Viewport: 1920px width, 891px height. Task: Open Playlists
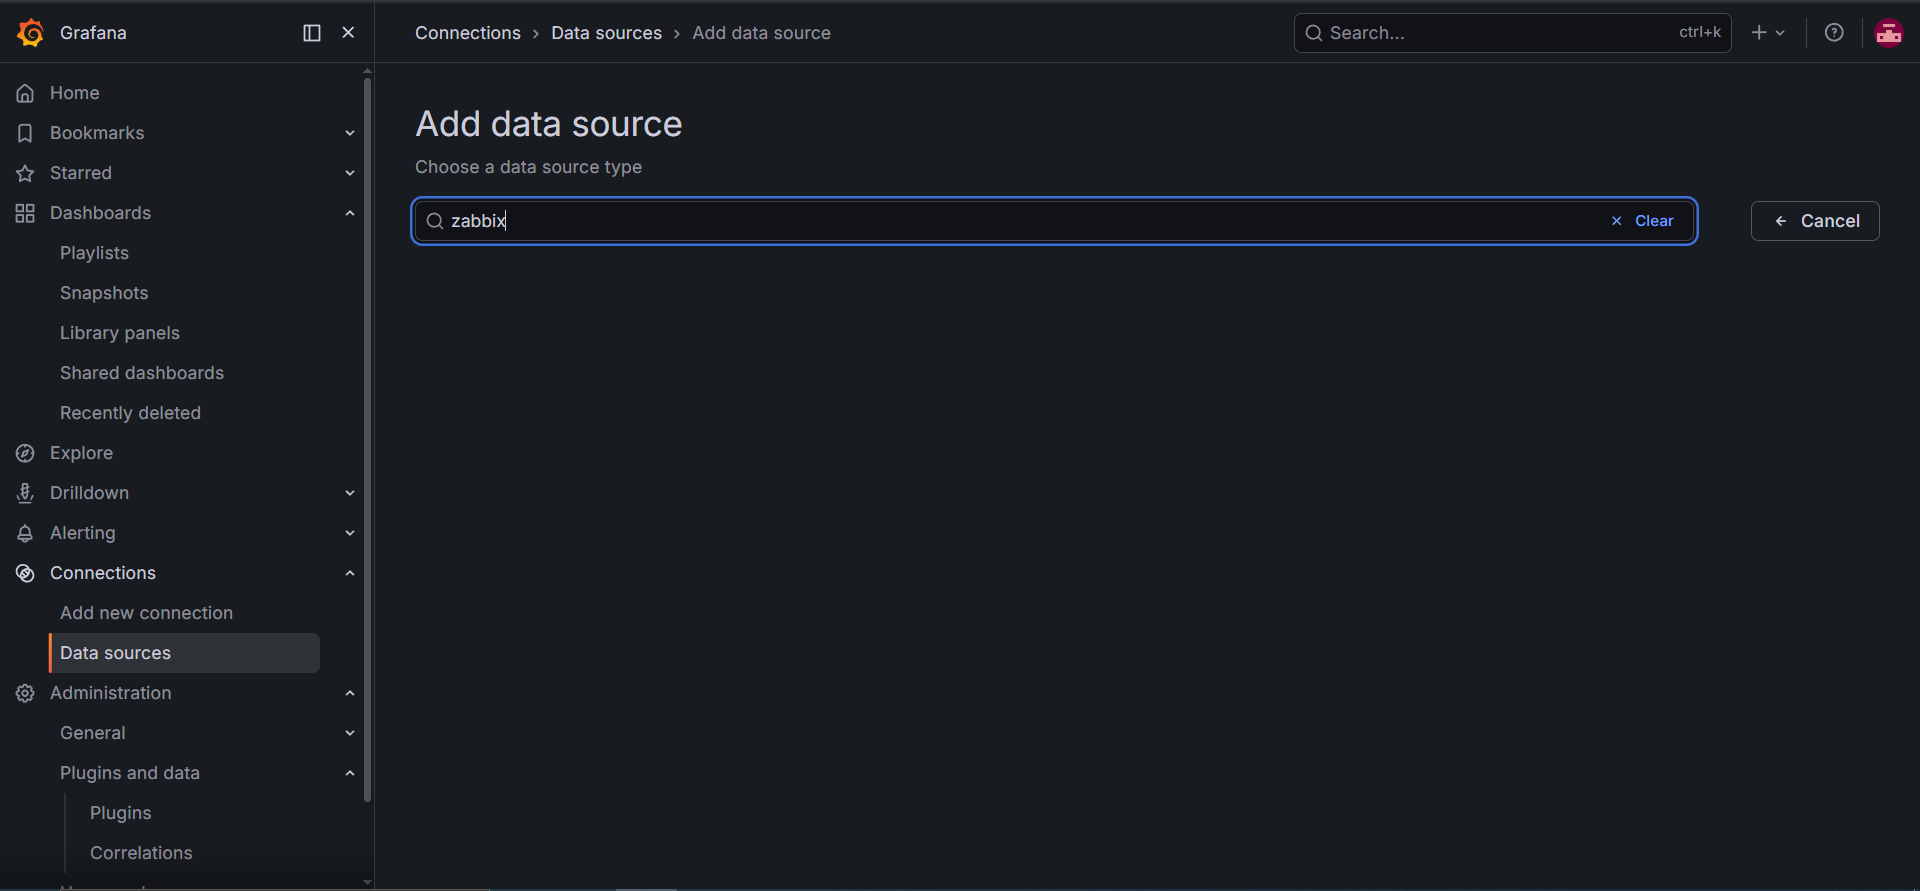(94, 253)
